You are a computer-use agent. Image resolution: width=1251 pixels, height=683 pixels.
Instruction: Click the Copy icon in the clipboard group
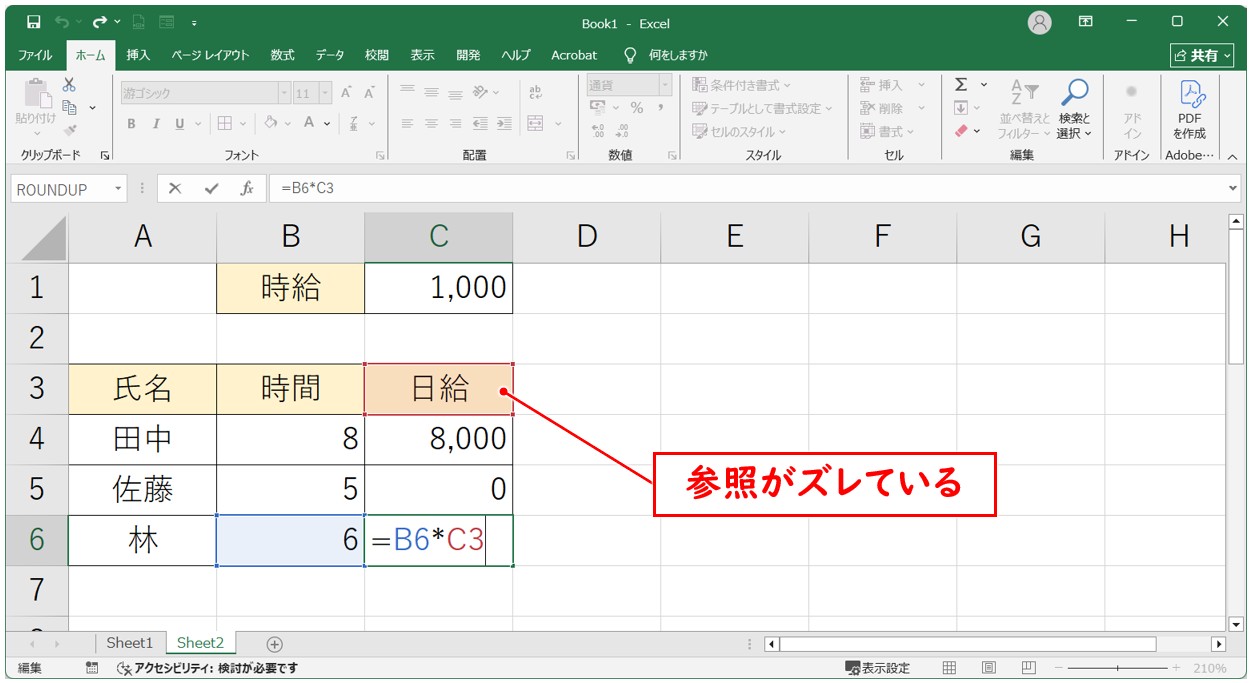pyautogui.click(x=70, y=108)
